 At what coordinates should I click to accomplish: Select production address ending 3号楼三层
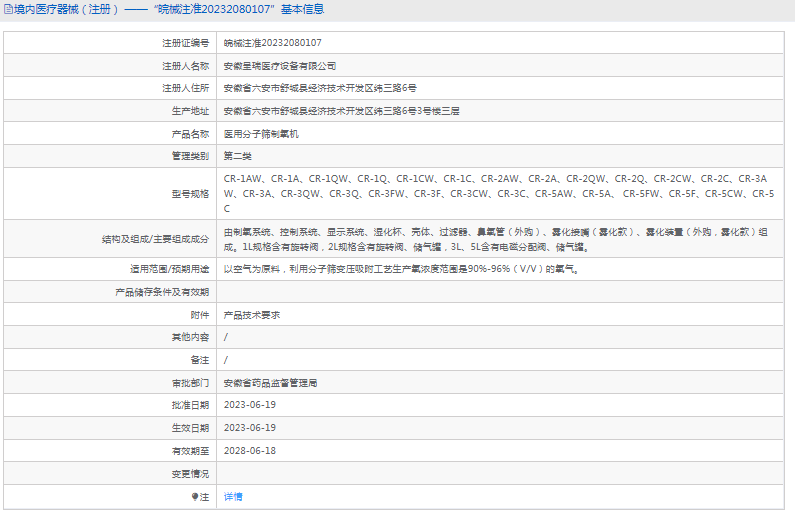(x=342, y=111)
